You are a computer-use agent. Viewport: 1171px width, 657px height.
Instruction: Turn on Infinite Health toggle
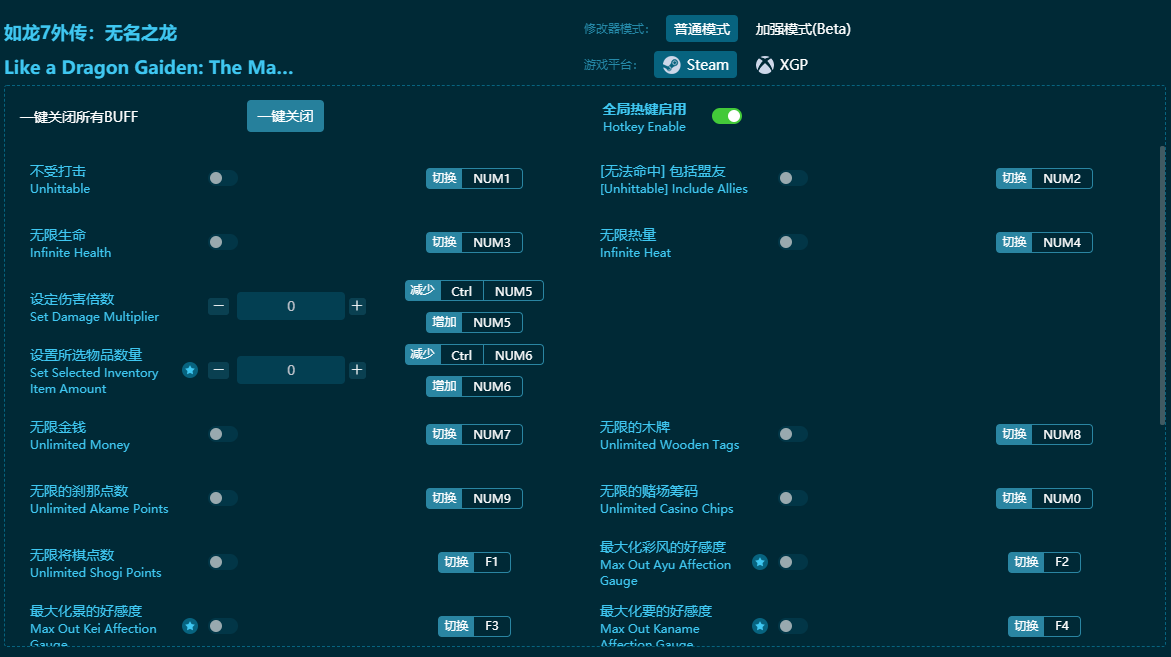pos(223,242)
